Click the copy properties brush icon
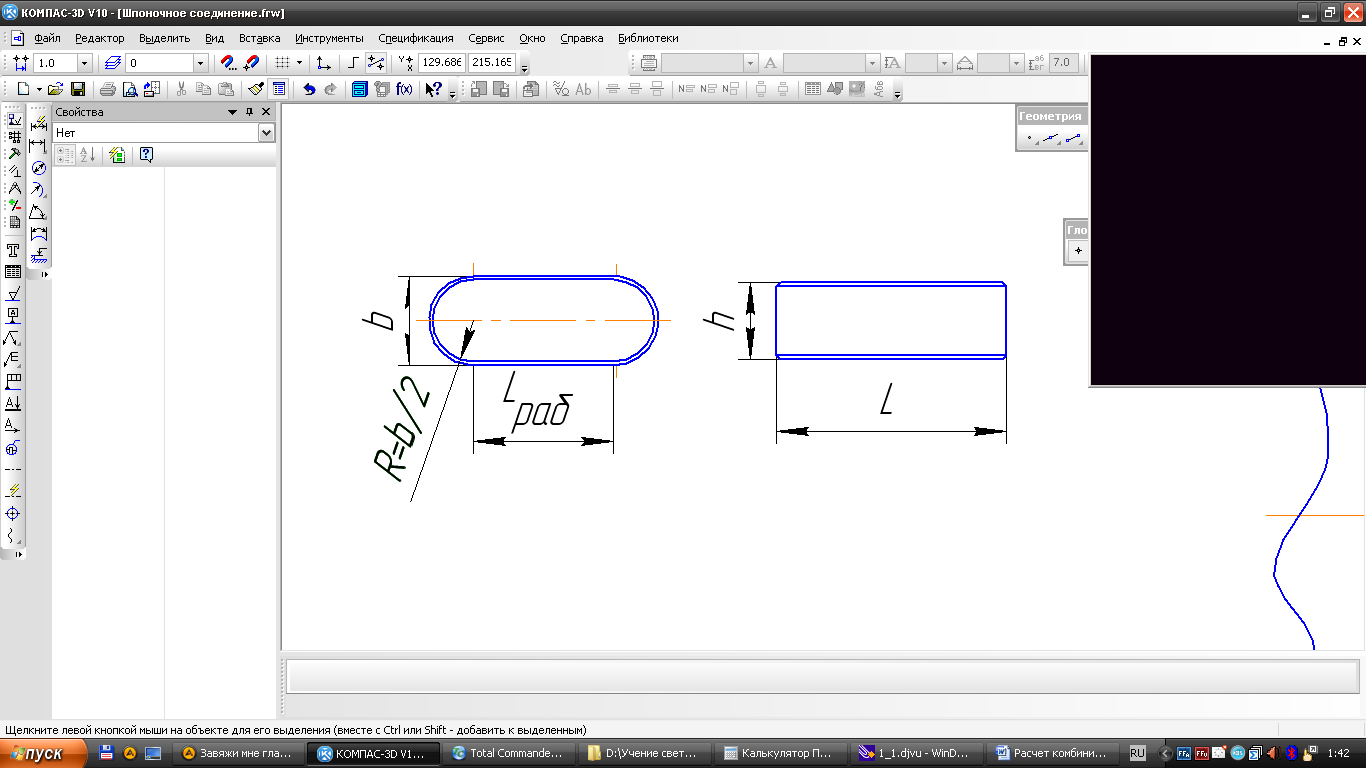 [x=257, y=89]
